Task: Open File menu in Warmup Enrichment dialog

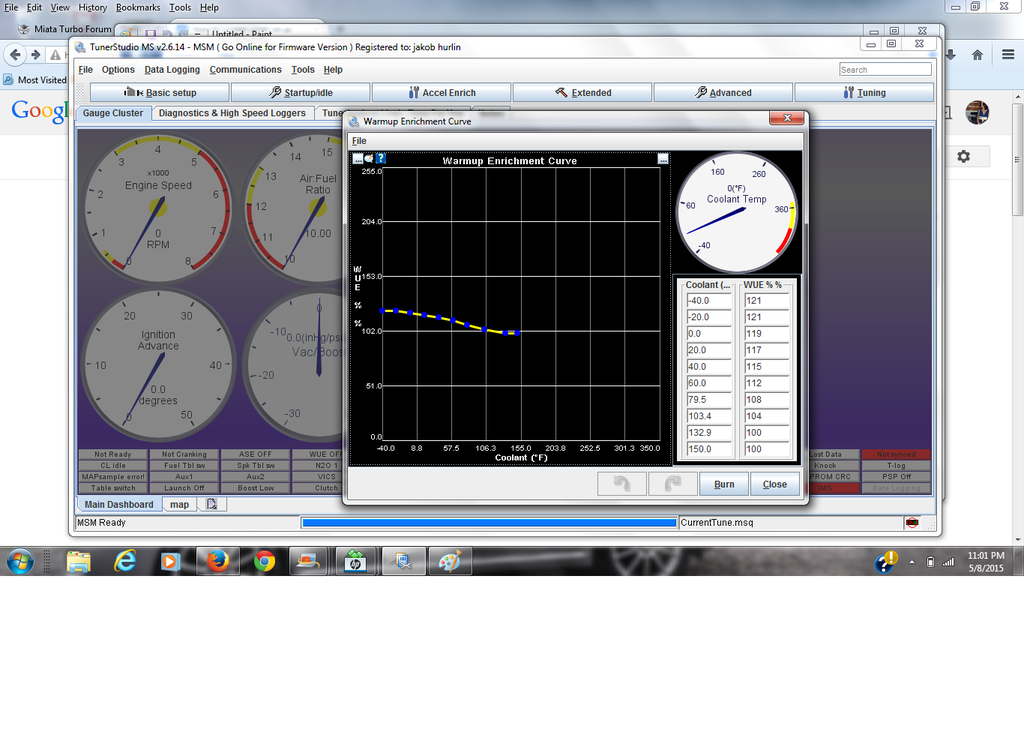Action: (357, 141)
